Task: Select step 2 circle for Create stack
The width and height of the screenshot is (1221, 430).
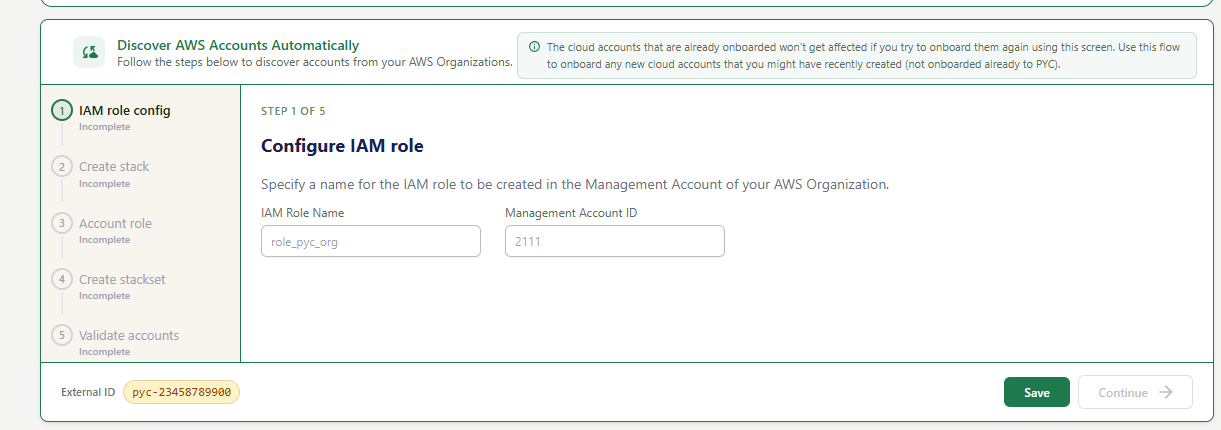Action: (x=62, y=167)
